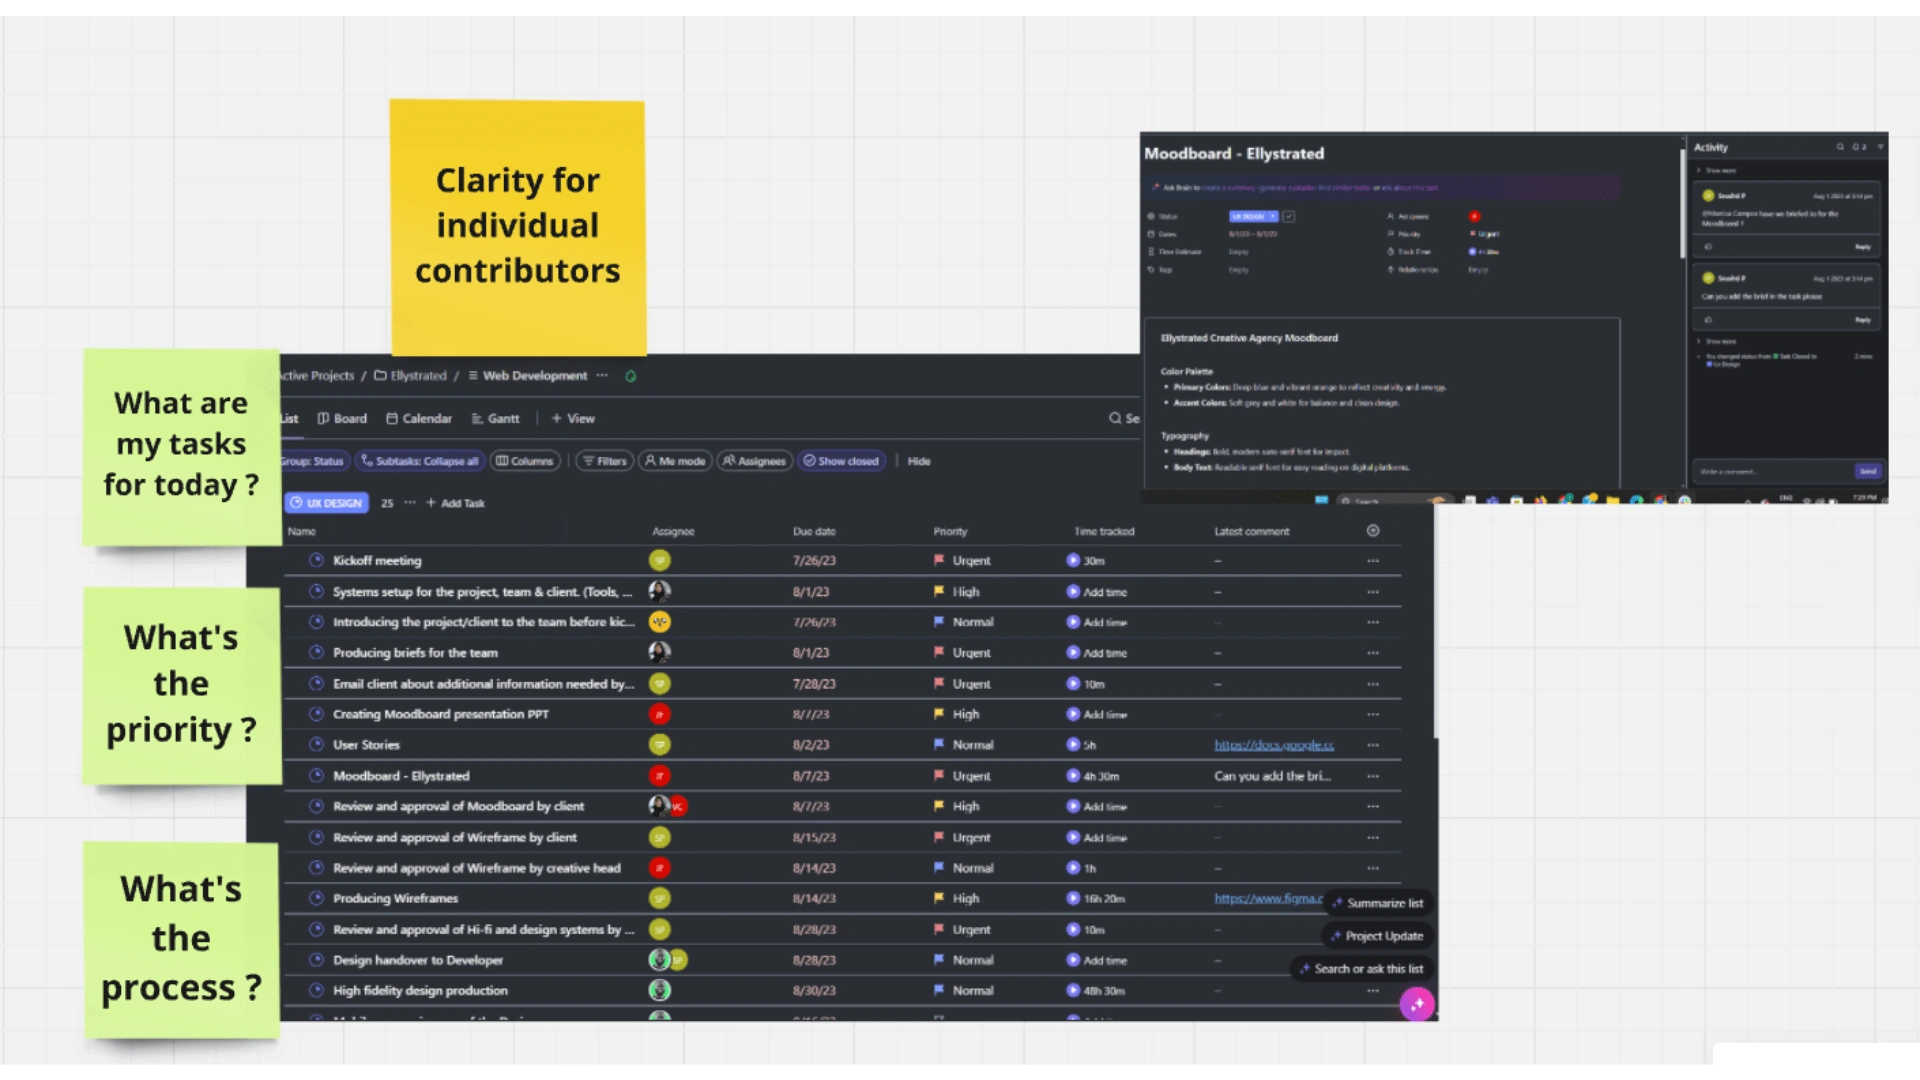
Task: Switch to the Board view tab
Action: [x=342, y=418]
